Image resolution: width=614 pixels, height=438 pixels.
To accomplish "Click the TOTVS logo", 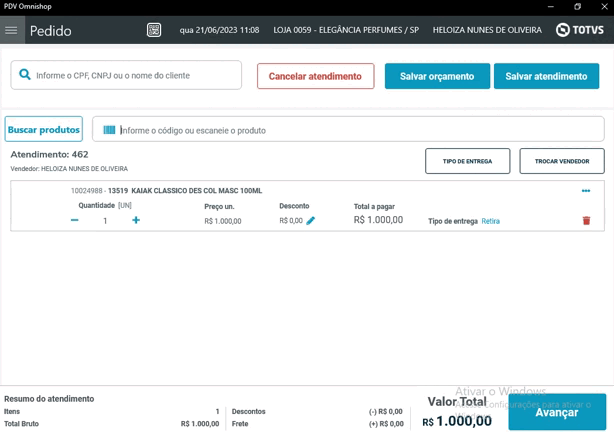I will pos(580,30).
